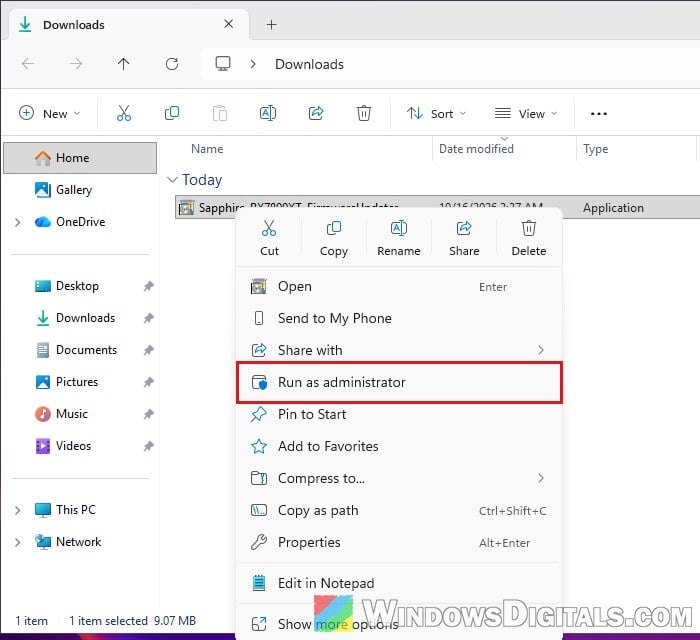Select Edit in Notepad
The height and width of the screenshot is (640, 700).
click(399, 583)
